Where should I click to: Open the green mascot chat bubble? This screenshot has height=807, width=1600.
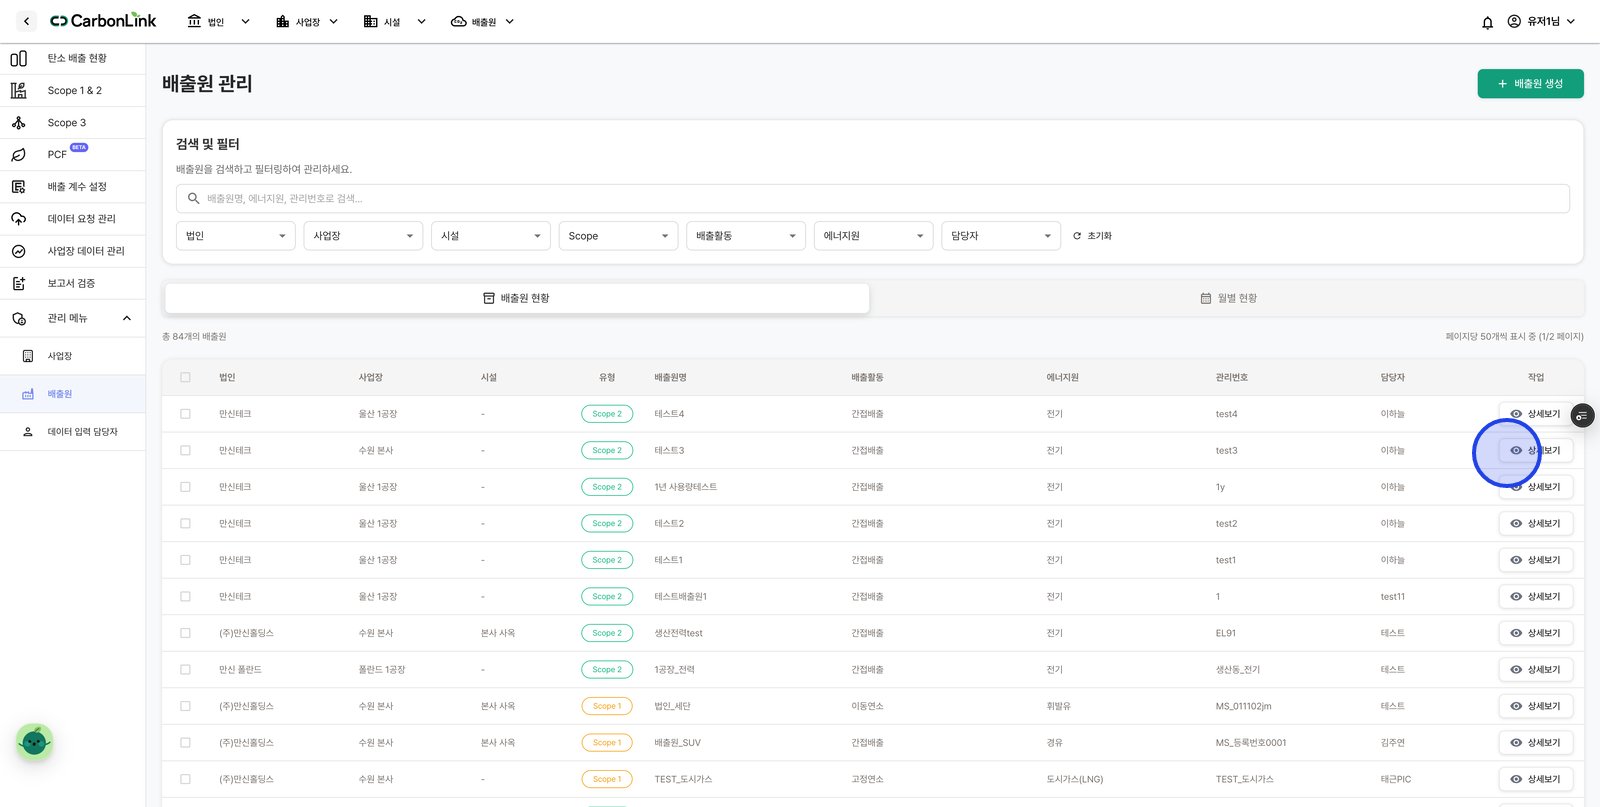(x=35, y=742)
